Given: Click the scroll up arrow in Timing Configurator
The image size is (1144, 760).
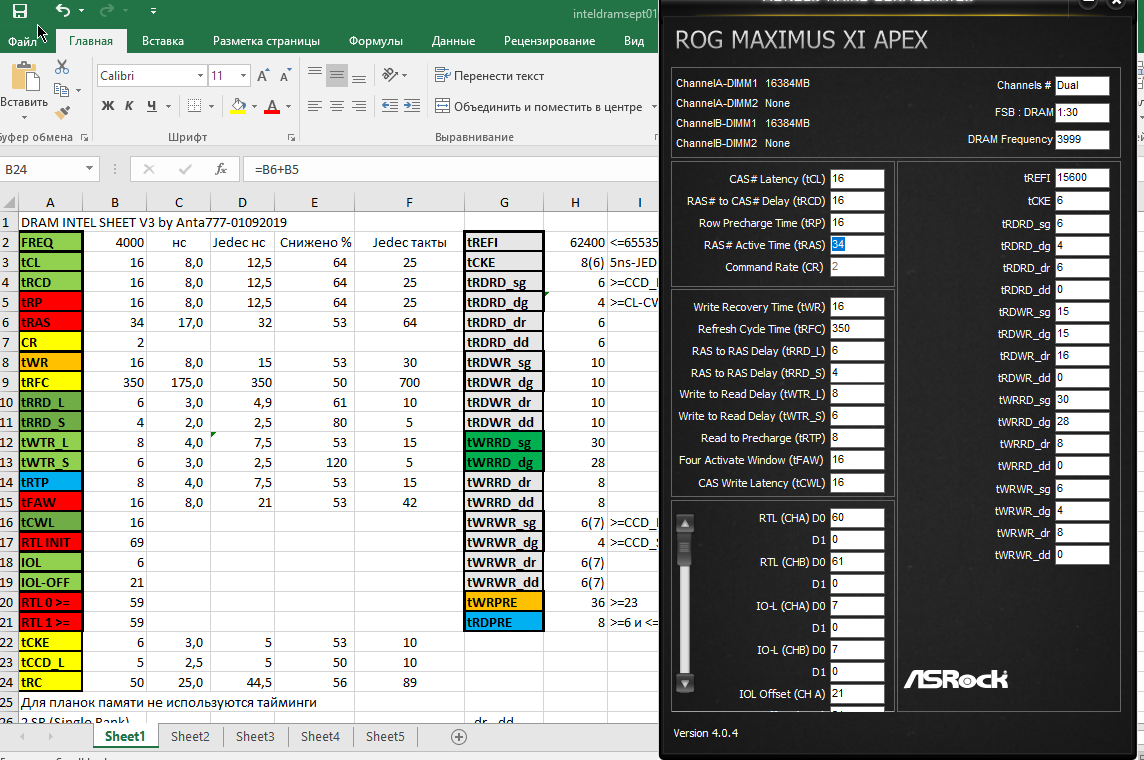Looking at the screenshot, I should (x=684, y=523).
